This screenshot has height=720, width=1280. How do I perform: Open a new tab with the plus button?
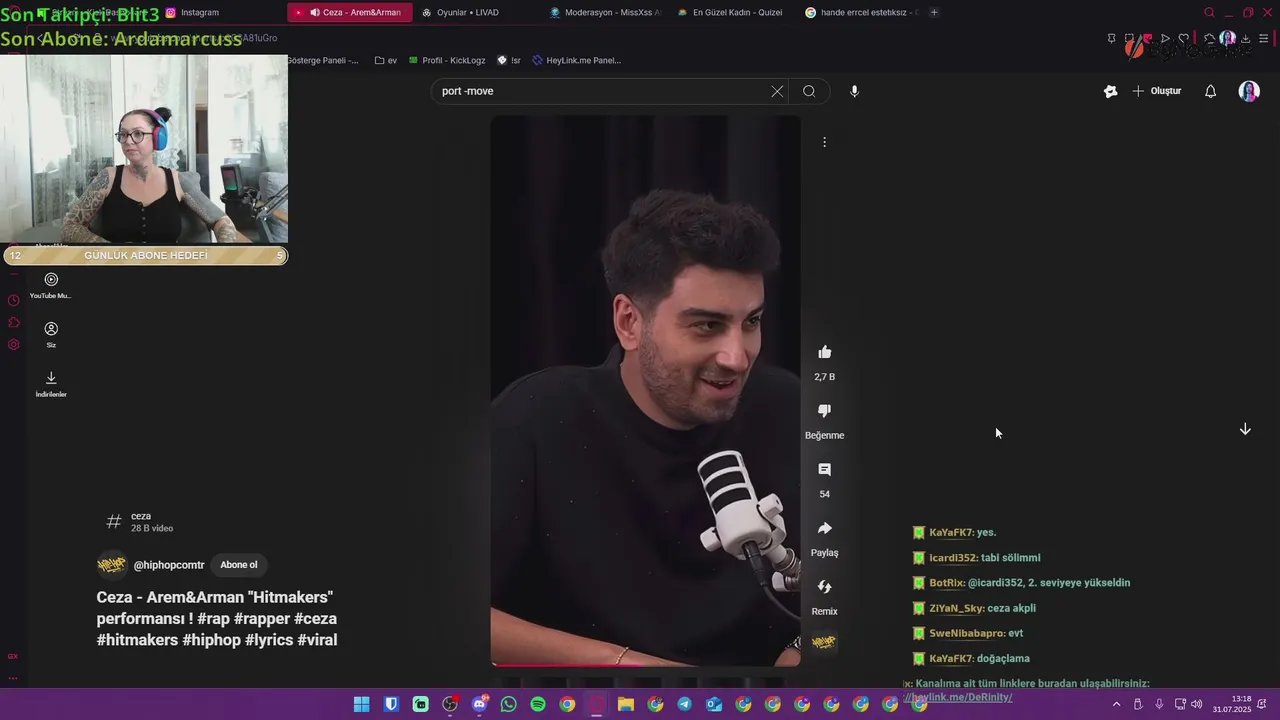pos(934,12)
